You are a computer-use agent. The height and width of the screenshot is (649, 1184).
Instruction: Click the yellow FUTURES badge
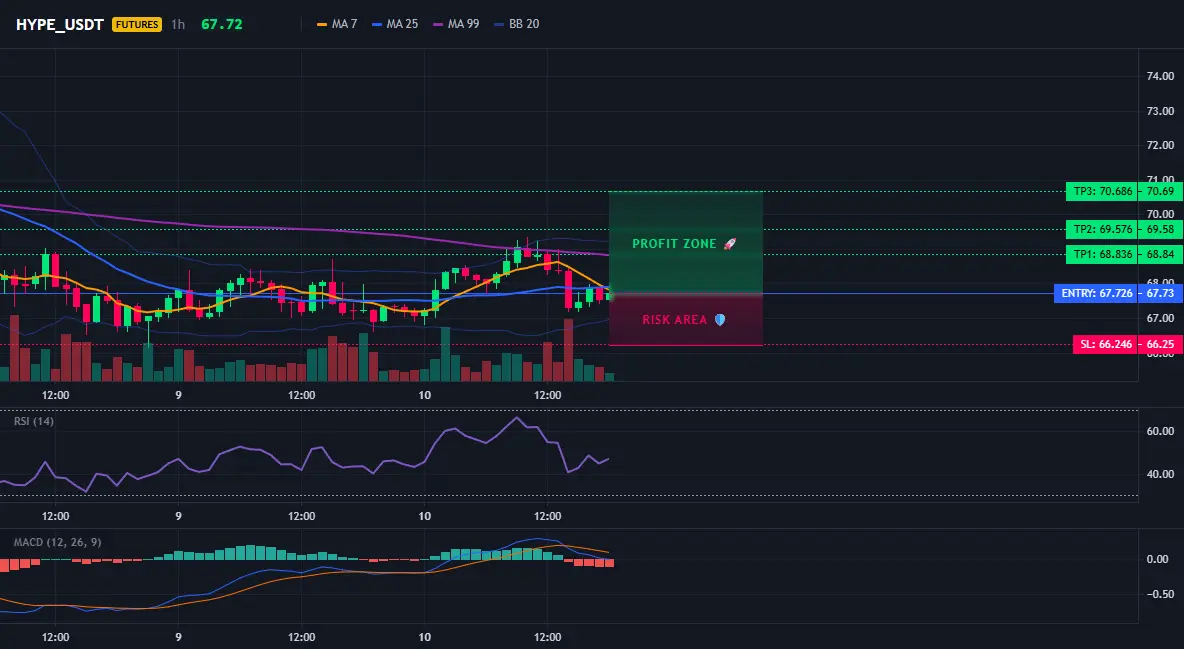point(137,24)
